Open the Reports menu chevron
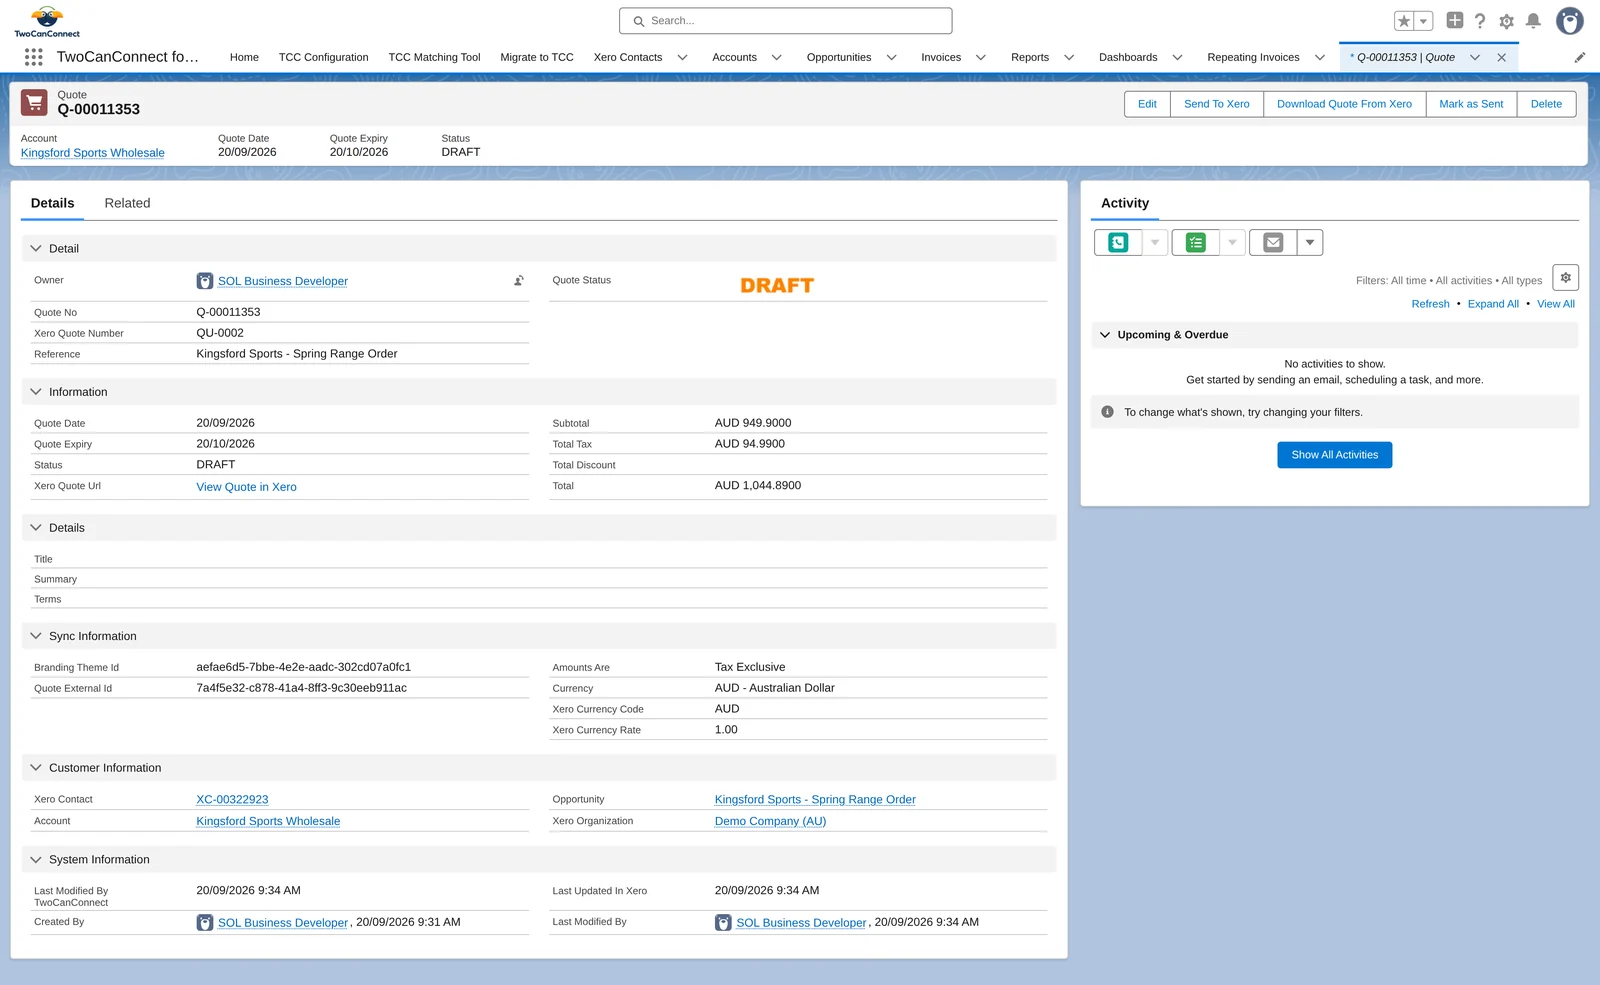 [x=1069, y=58]
